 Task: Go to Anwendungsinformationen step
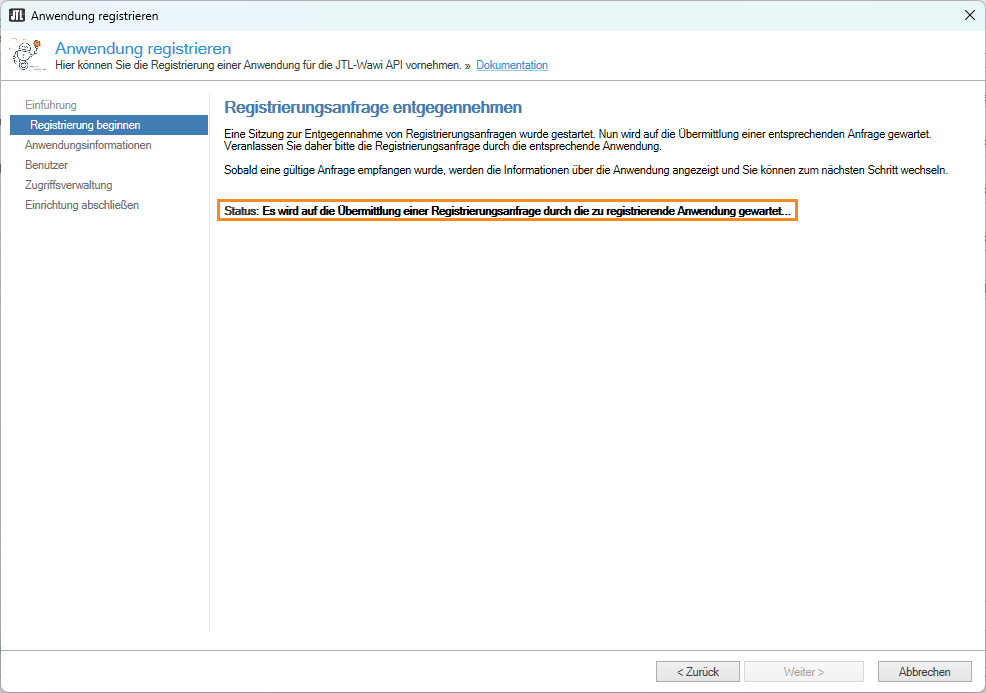[x=88, y=145]
